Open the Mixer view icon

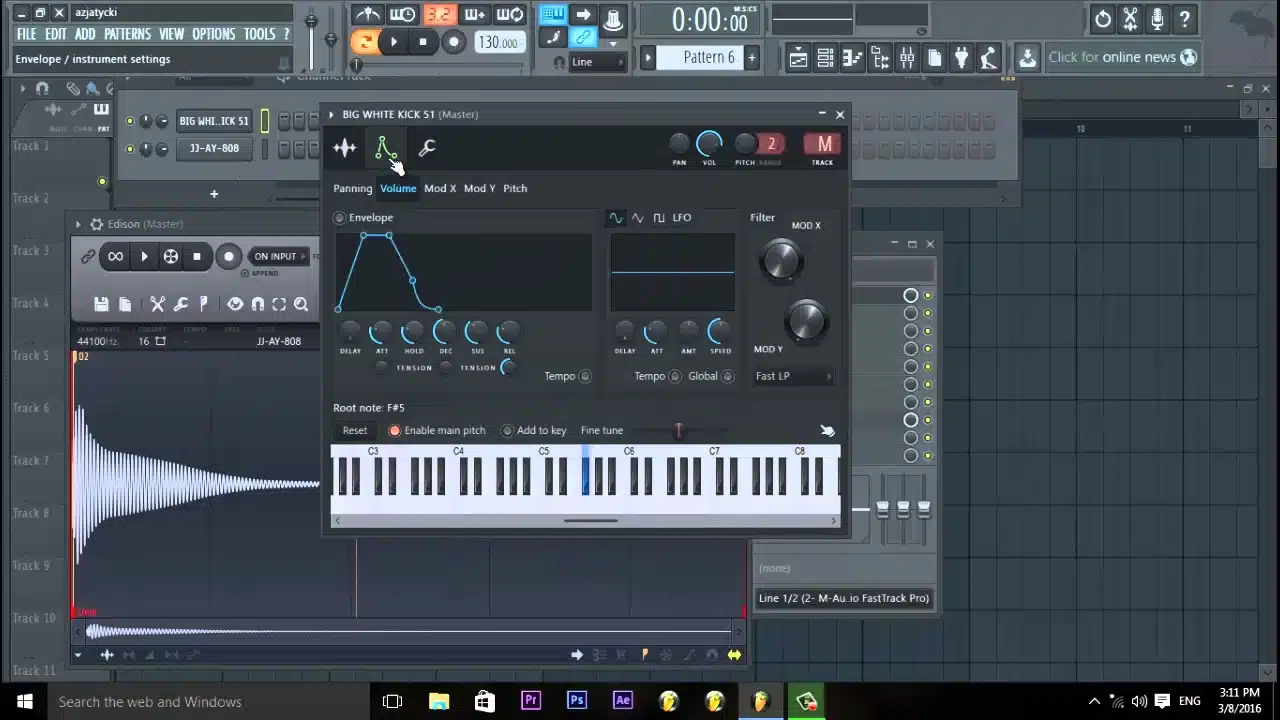907,58
